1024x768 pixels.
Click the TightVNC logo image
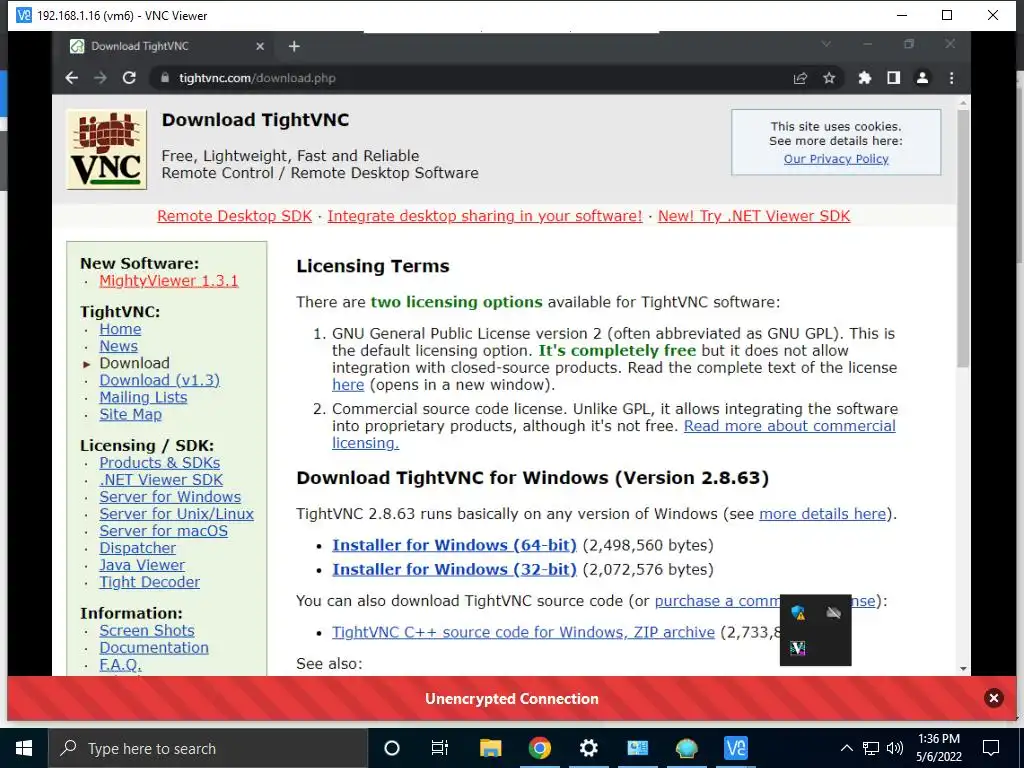pos(106,150)
